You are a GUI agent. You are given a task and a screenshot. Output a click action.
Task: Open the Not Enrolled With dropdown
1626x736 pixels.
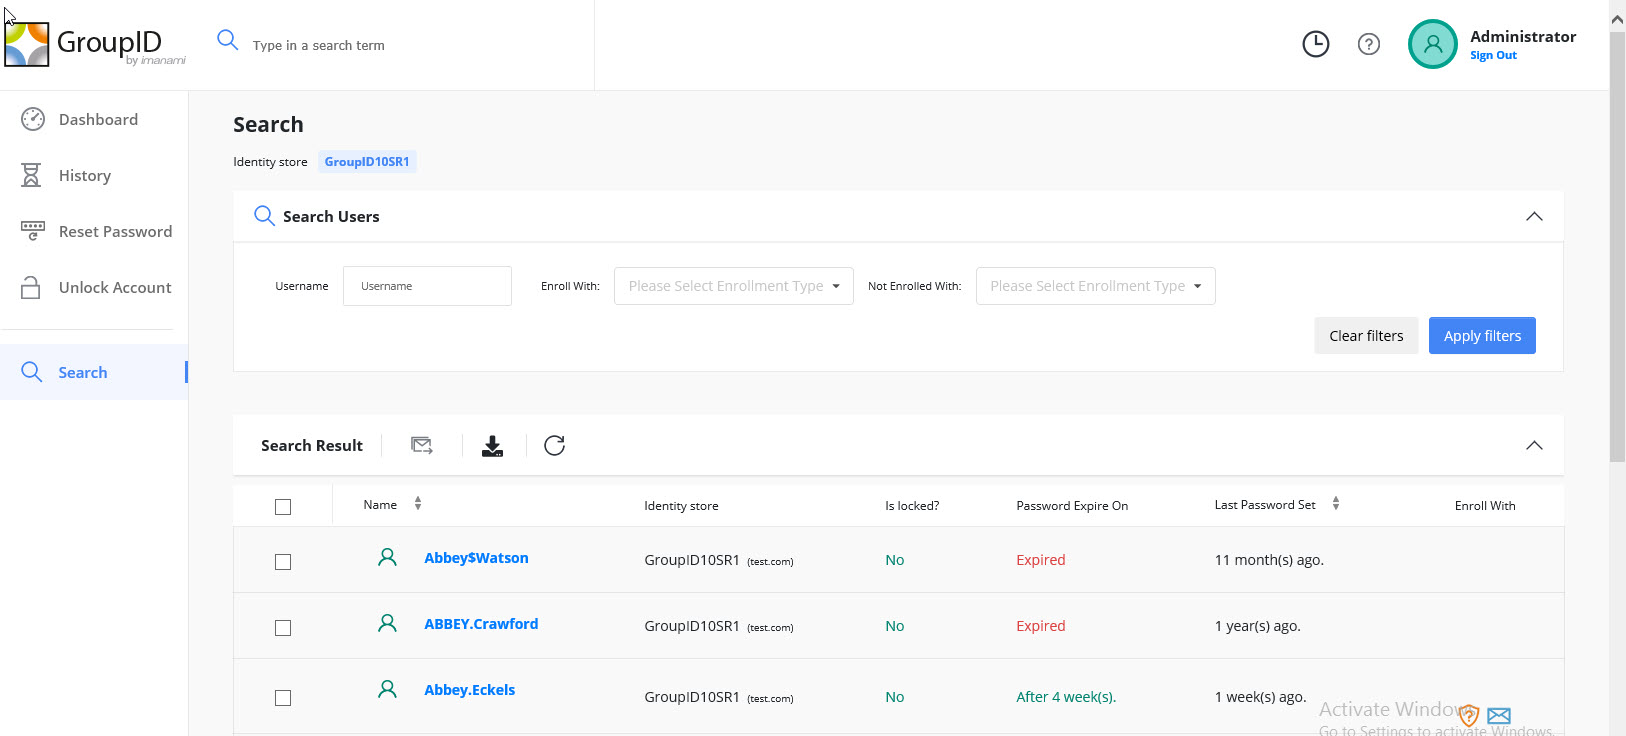click(1096, 286)
